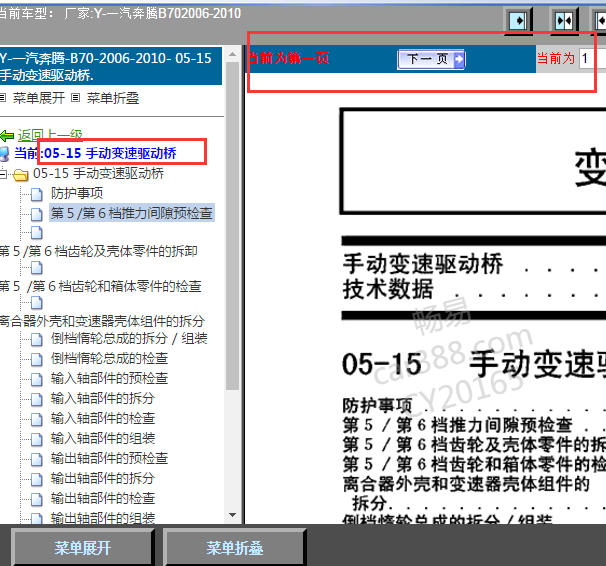Click small icon before top 菜单折叠

click(x=76, y=98)
